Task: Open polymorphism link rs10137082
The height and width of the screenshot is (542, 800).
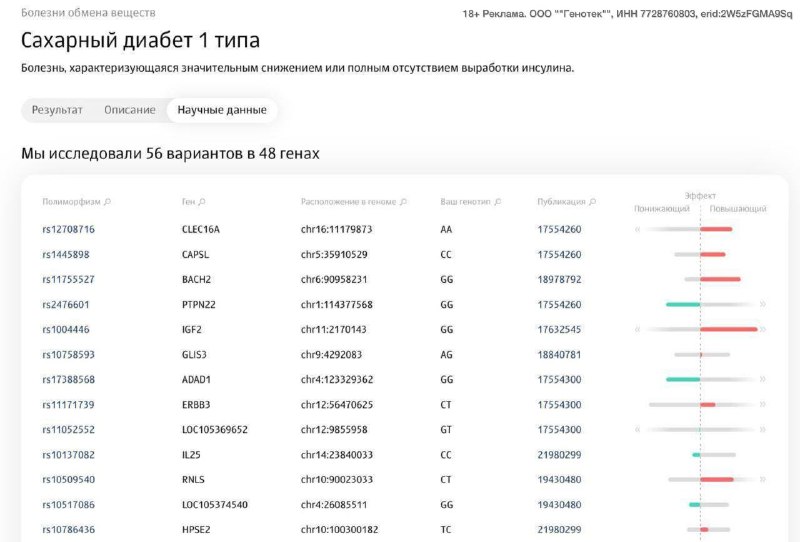Action: tap(68, 455)
